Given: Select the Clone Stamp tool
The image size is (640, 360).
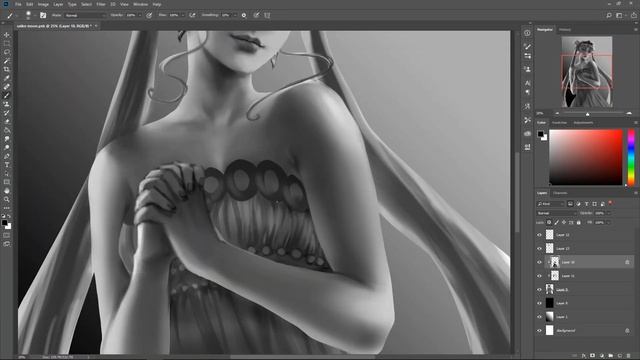Looking at the screenshot, I should 7,104.
